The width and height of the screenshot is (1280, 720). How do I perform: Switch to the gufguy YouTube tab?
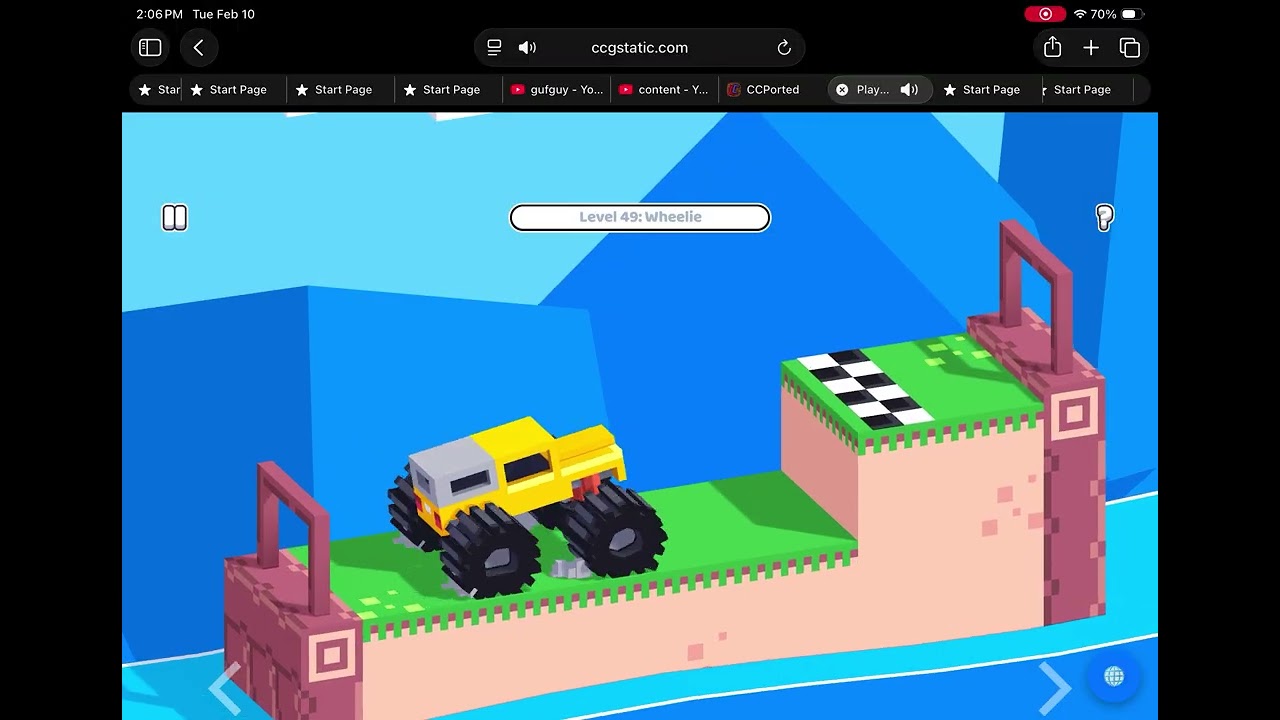pyautogui.click(x=556, y=90)
